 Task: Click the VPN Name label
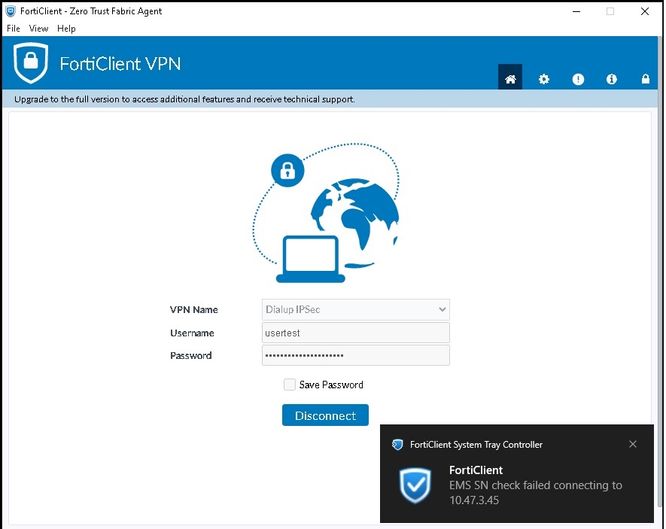pos(194,310)
